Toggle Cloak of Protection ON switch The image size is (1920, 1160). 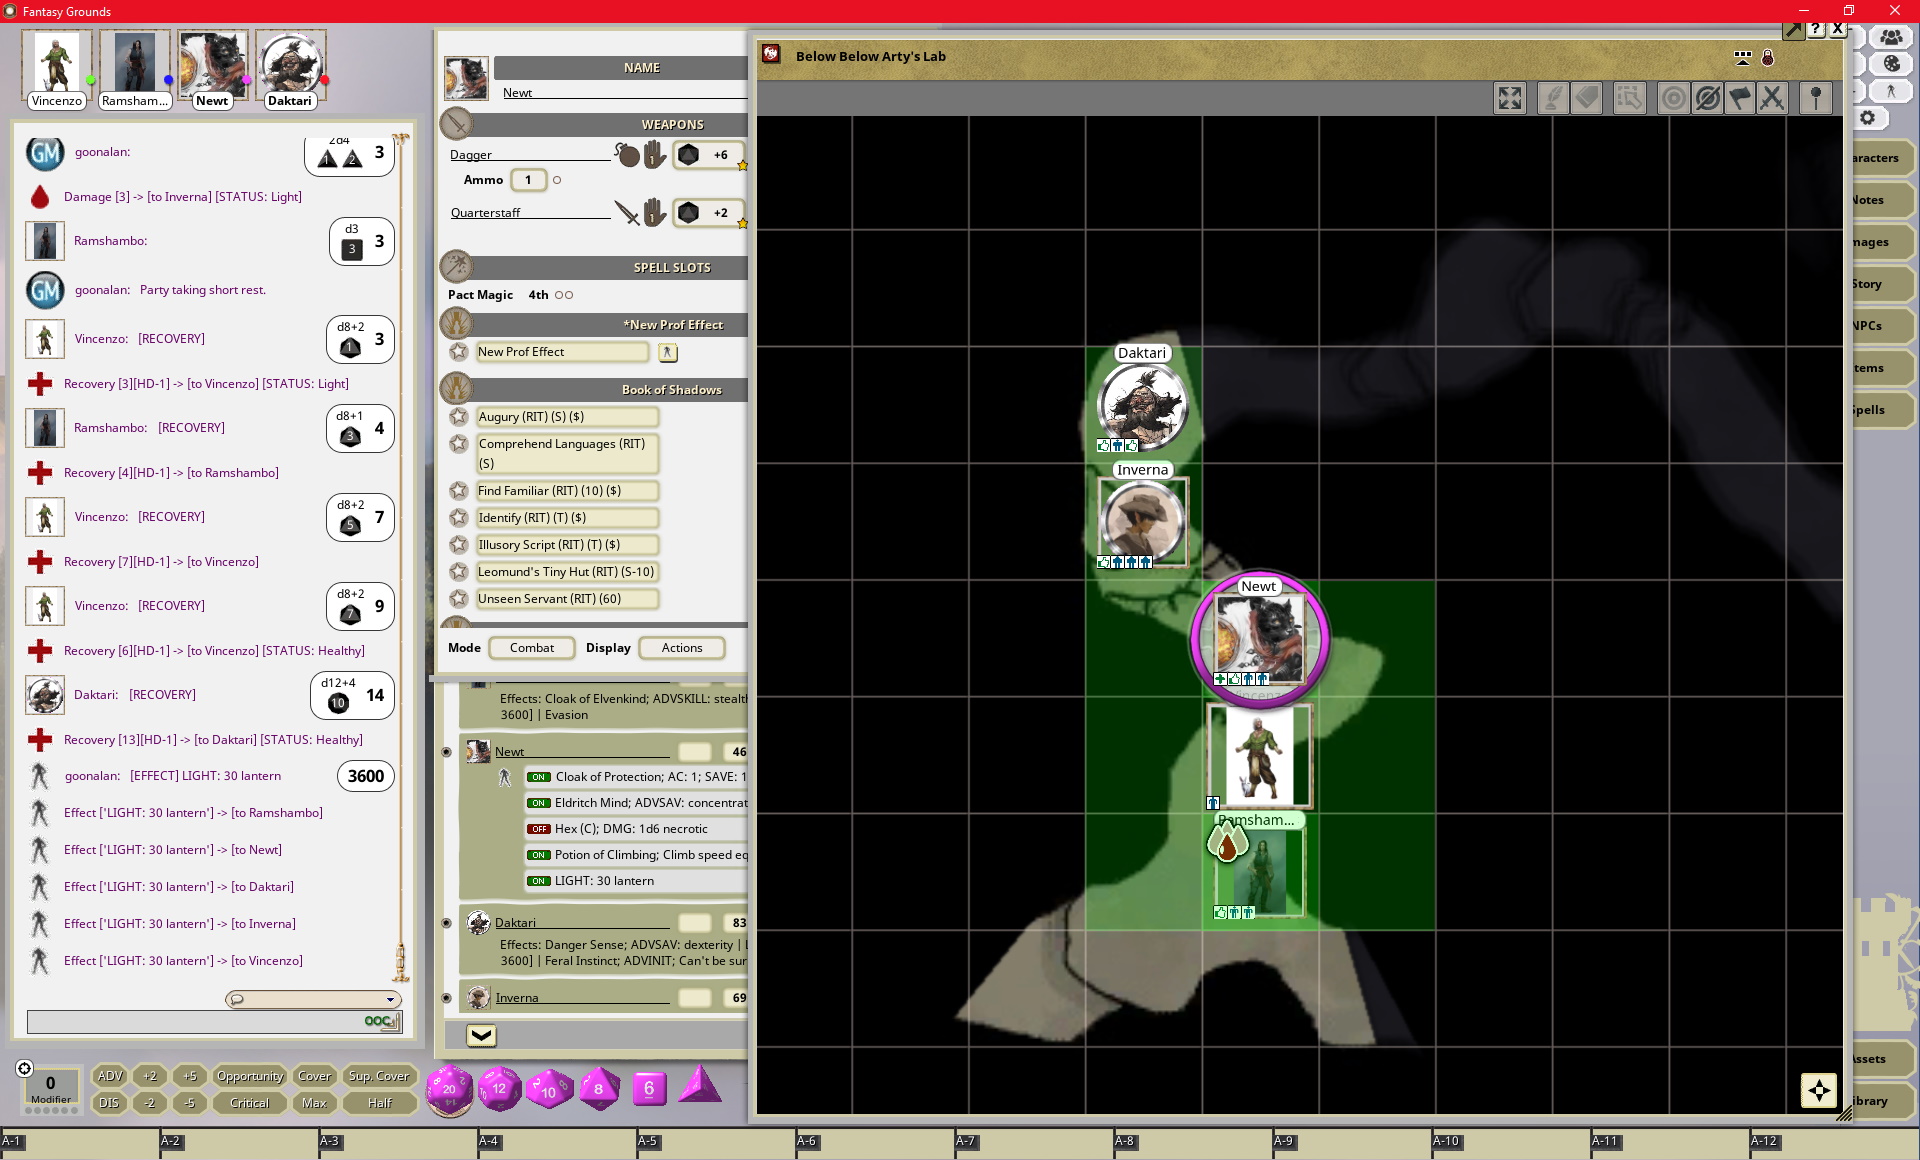539,777
